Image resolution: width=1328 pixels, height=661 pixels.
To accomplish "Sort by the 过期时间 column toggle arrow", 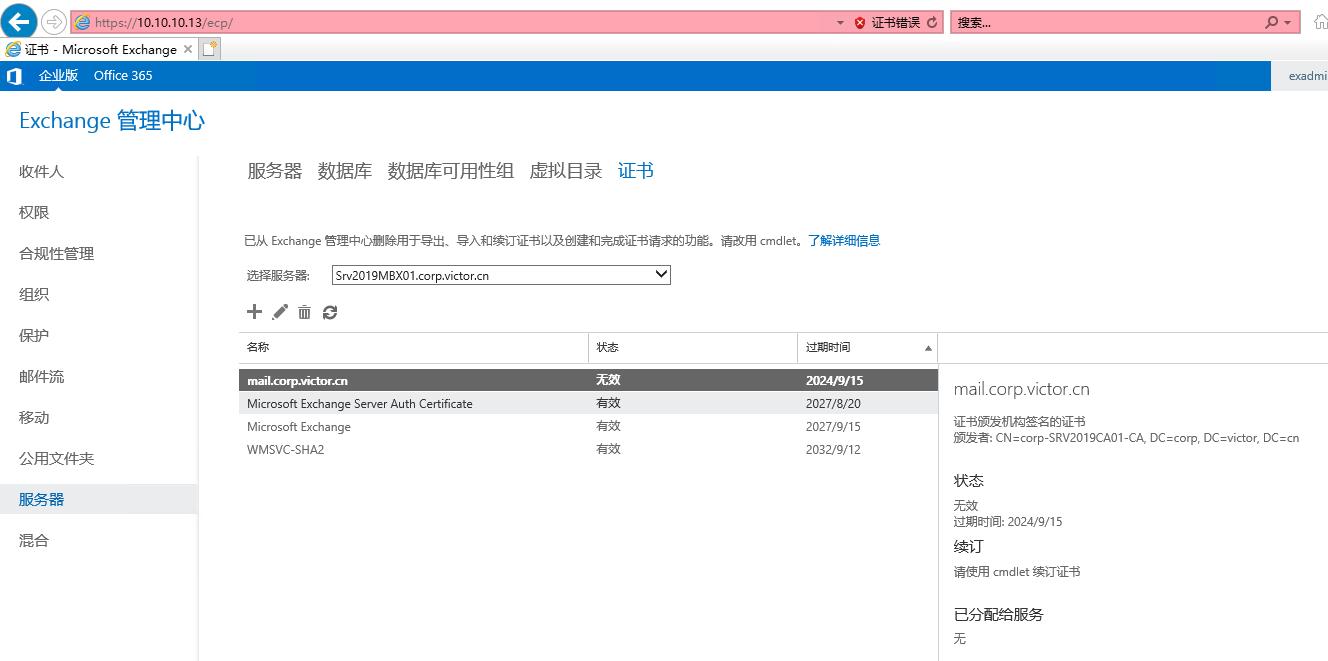I will (927, 347).
